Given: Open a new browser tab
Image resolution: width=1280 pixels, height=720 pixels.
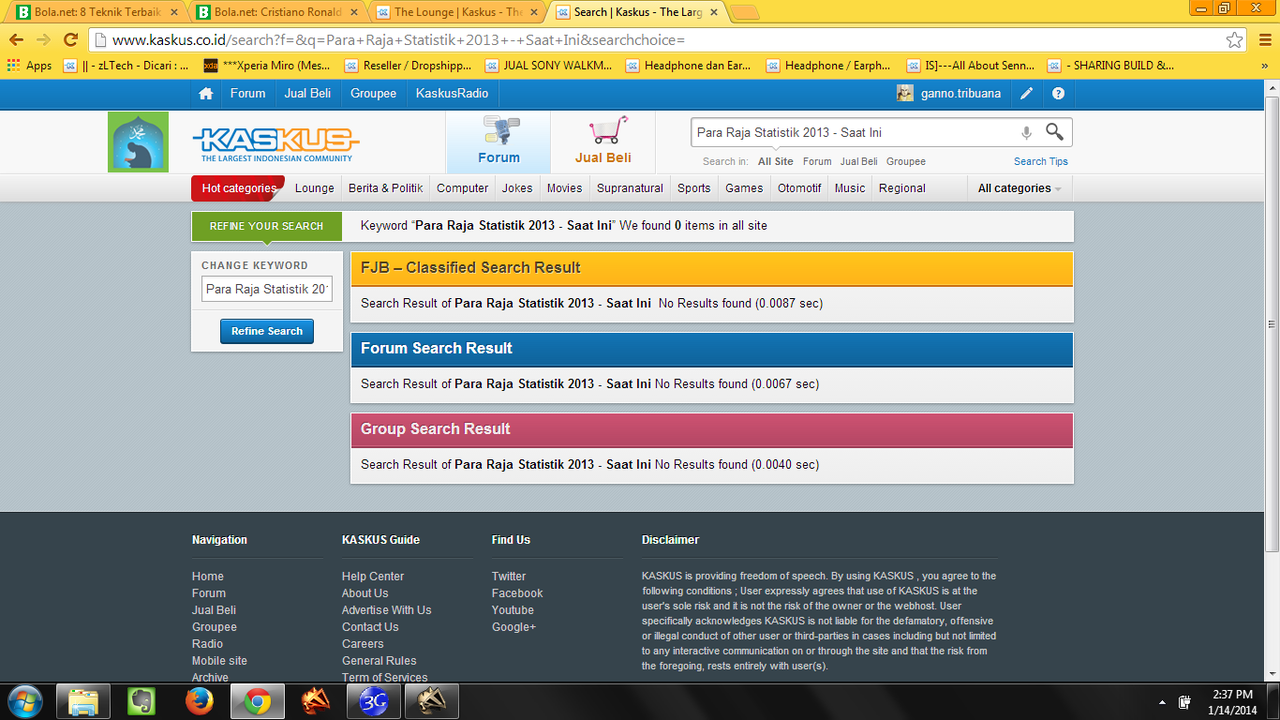Looking at the screenshot, I should tap(745, 12).
